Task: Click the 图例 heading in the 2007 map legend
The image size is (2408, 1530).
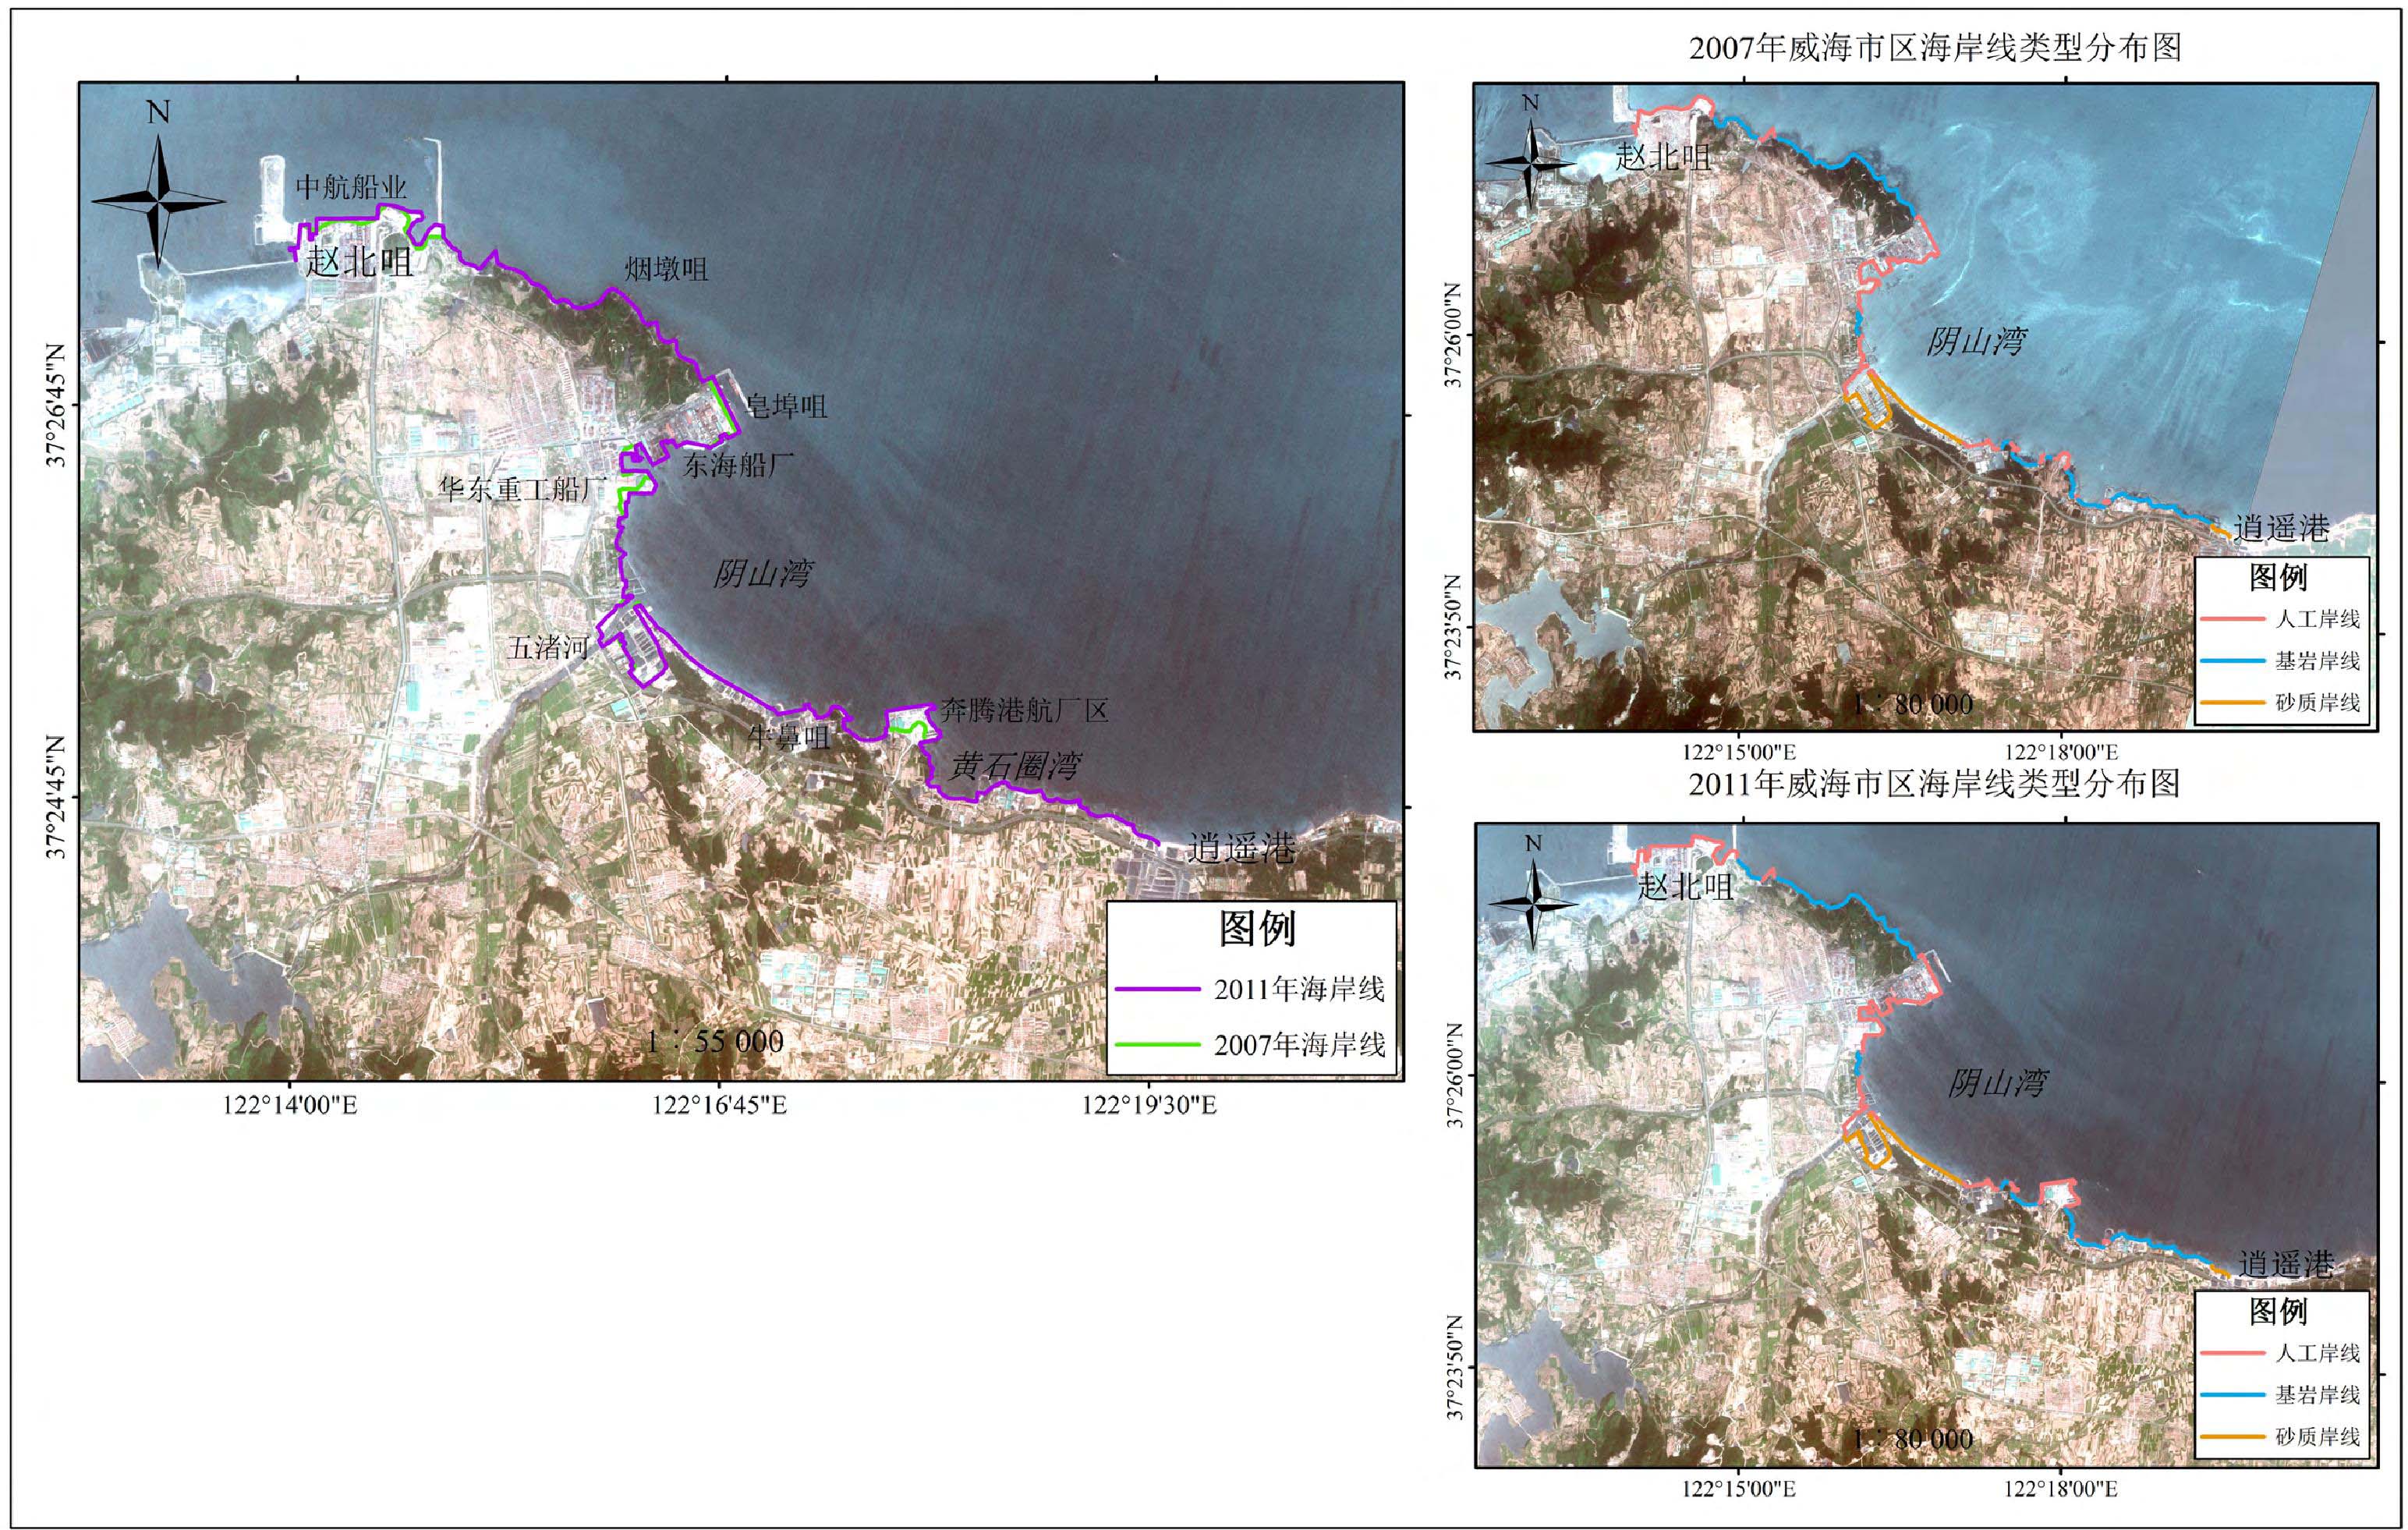Action: pyautogui.click(x=2279, y=576)
